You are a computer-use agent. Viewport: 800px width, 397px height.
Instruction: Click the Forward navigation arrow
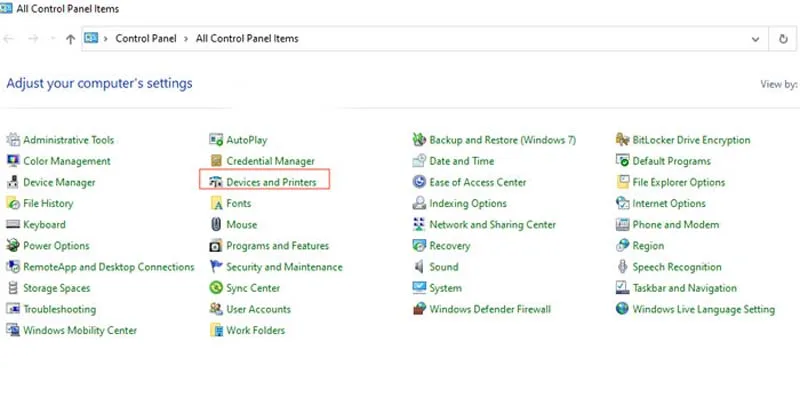(33, 39)
